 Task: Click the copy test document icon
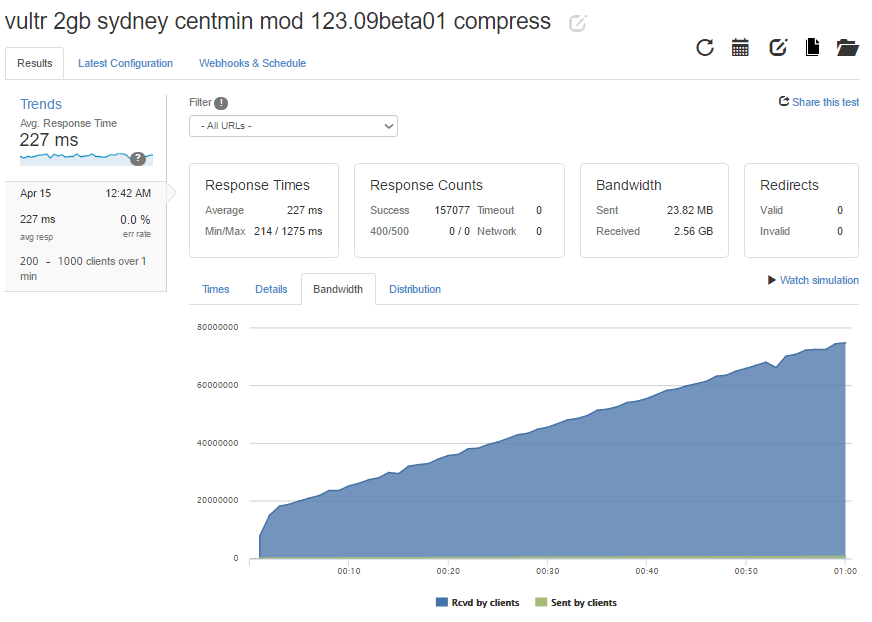812,48
